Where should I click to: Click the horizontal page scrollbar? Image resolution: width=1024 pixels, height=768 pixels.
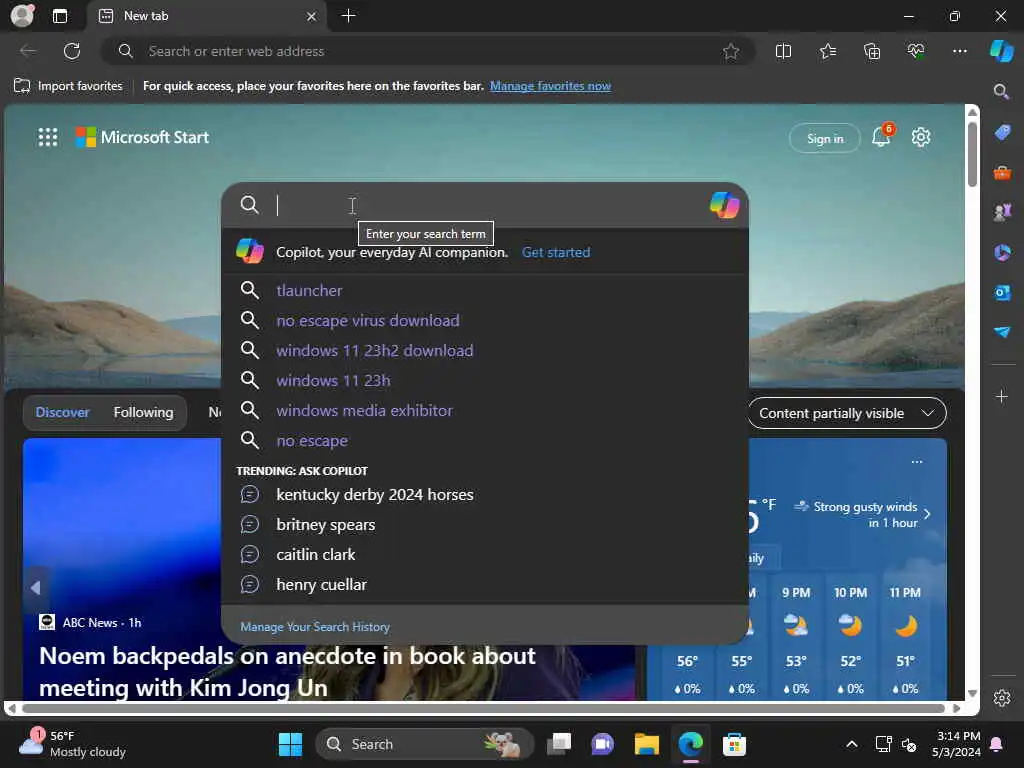point(483,708)
